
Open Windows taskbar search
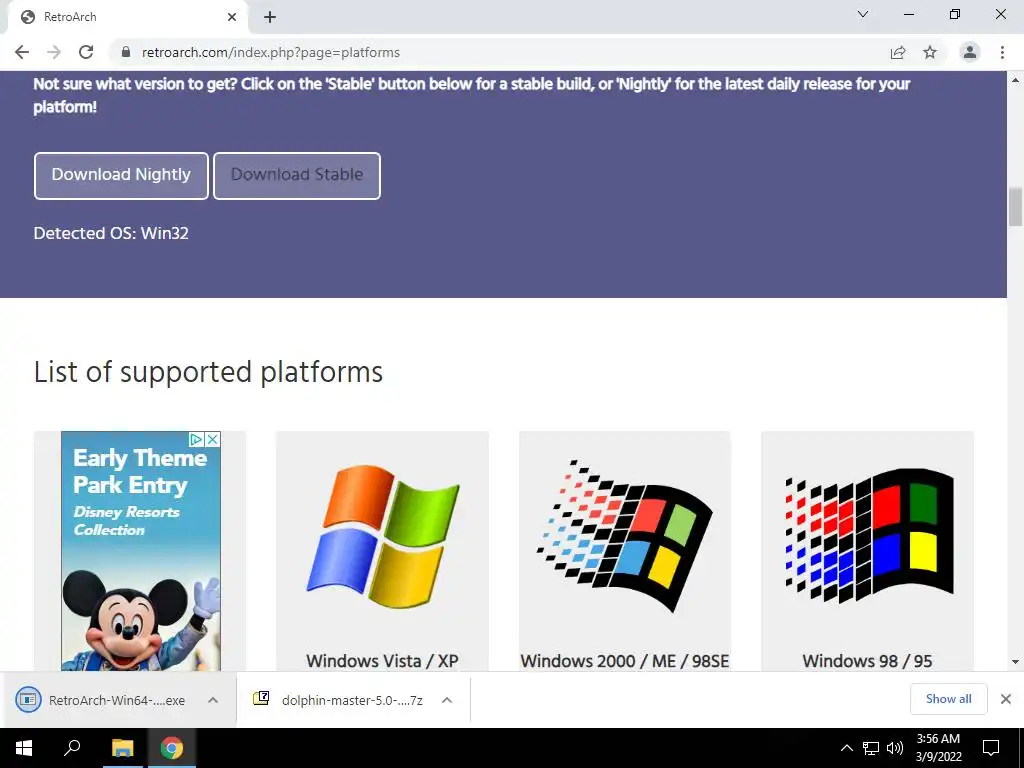(72, 748)
